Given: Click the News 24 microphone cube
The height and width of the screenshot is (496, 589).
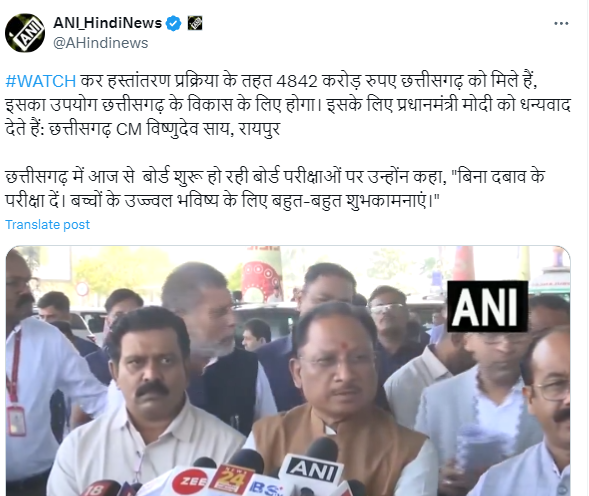Looking at the screenshot, I should click(230, 479).
